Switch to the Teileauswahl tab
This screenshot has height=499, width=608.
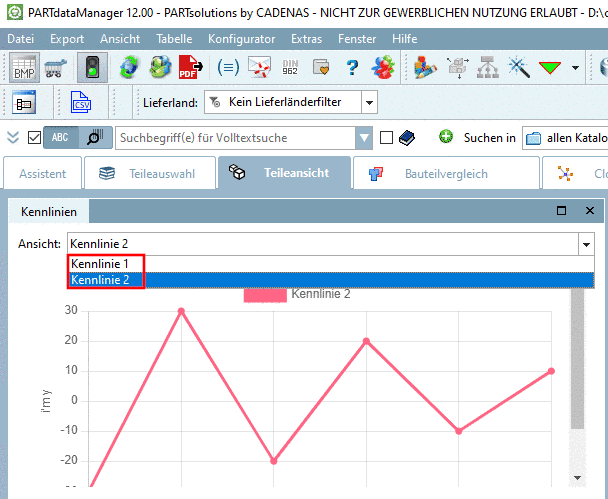pos(150,173)
